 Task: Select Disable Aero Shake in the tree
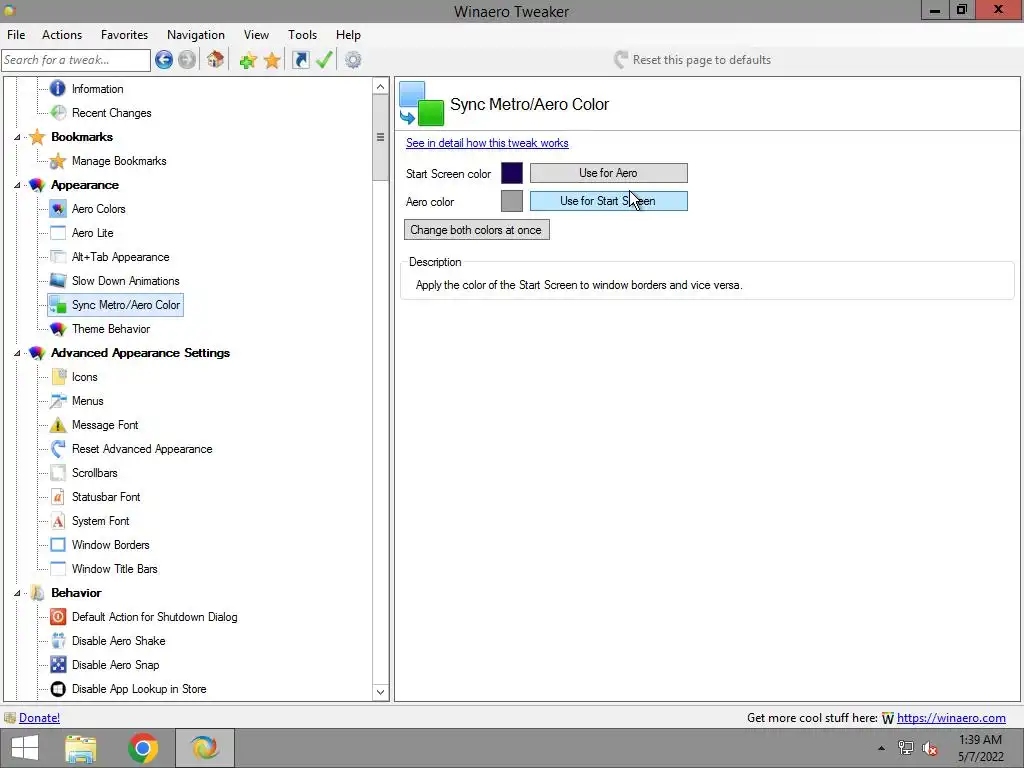[x=118, y=641]
